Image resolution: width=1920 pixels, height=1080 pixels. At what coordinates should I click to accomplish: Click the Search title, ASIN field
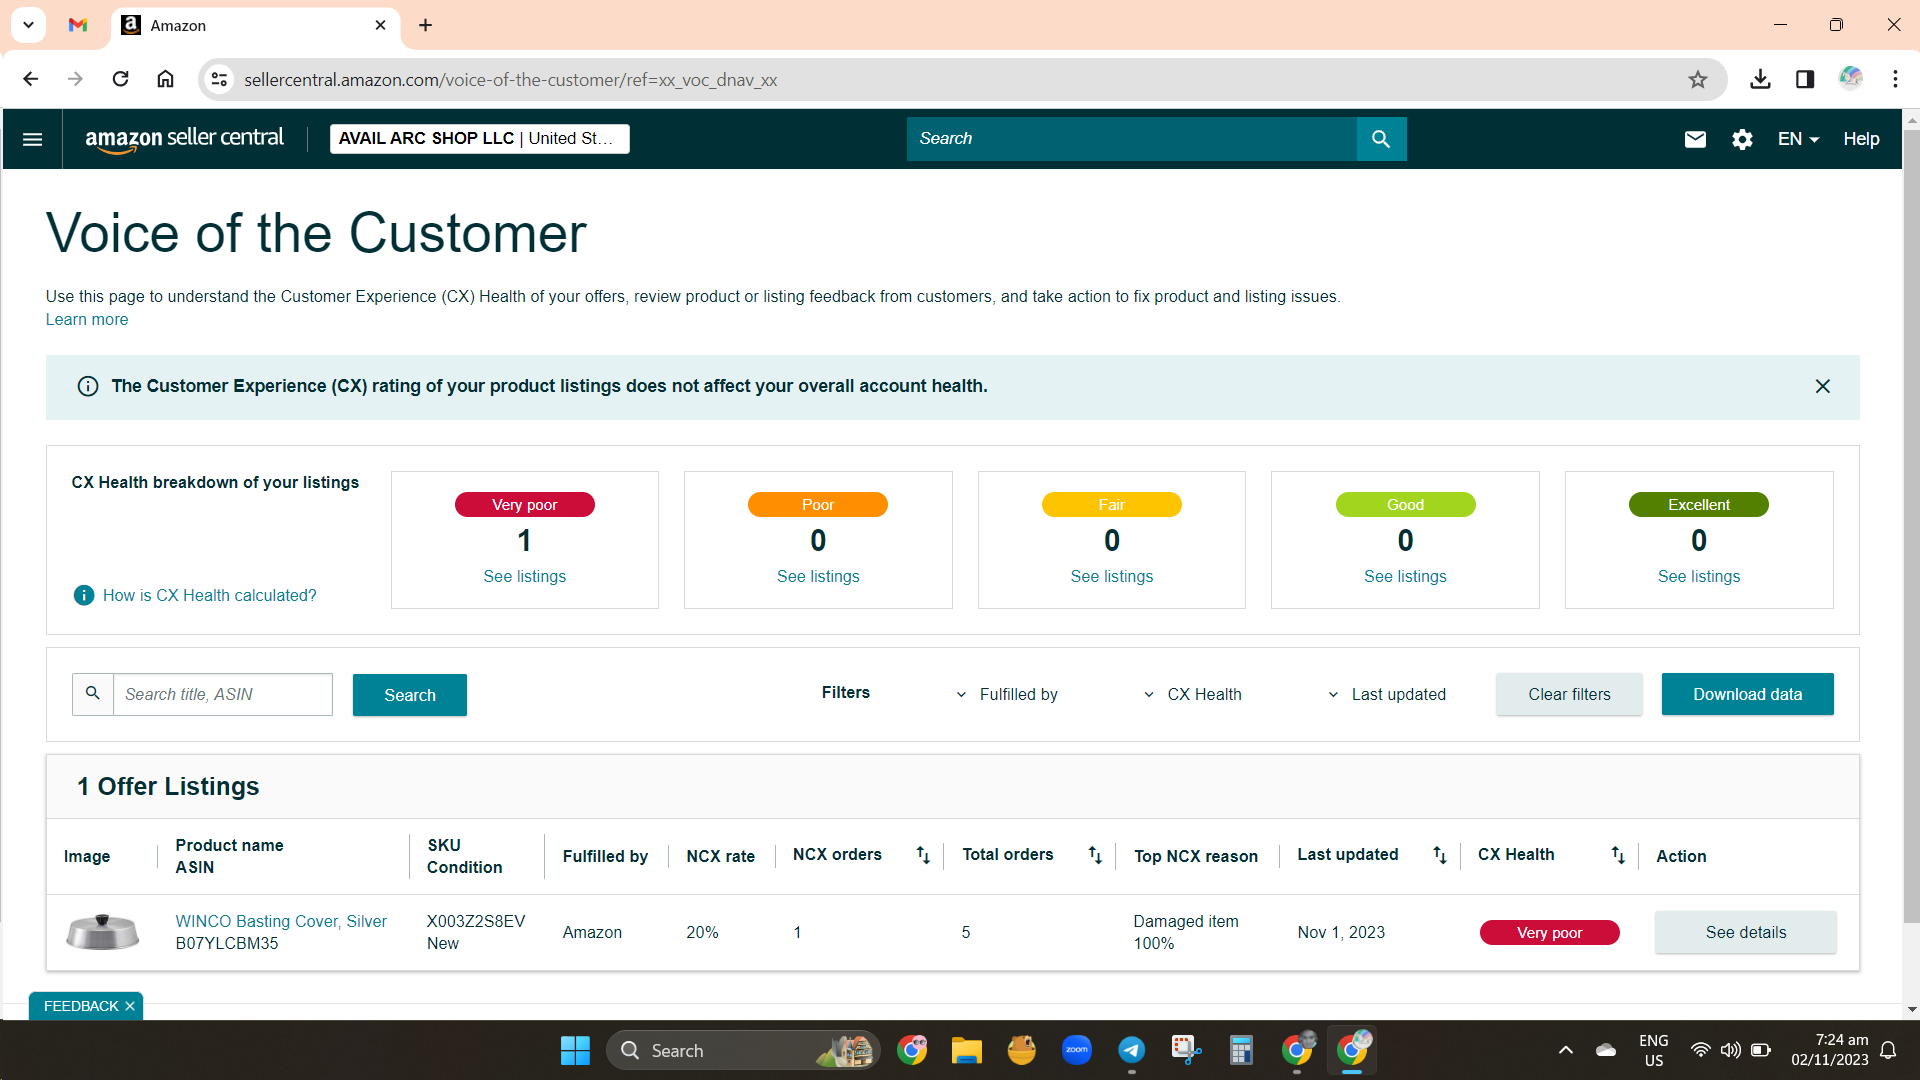coord(222,694)
